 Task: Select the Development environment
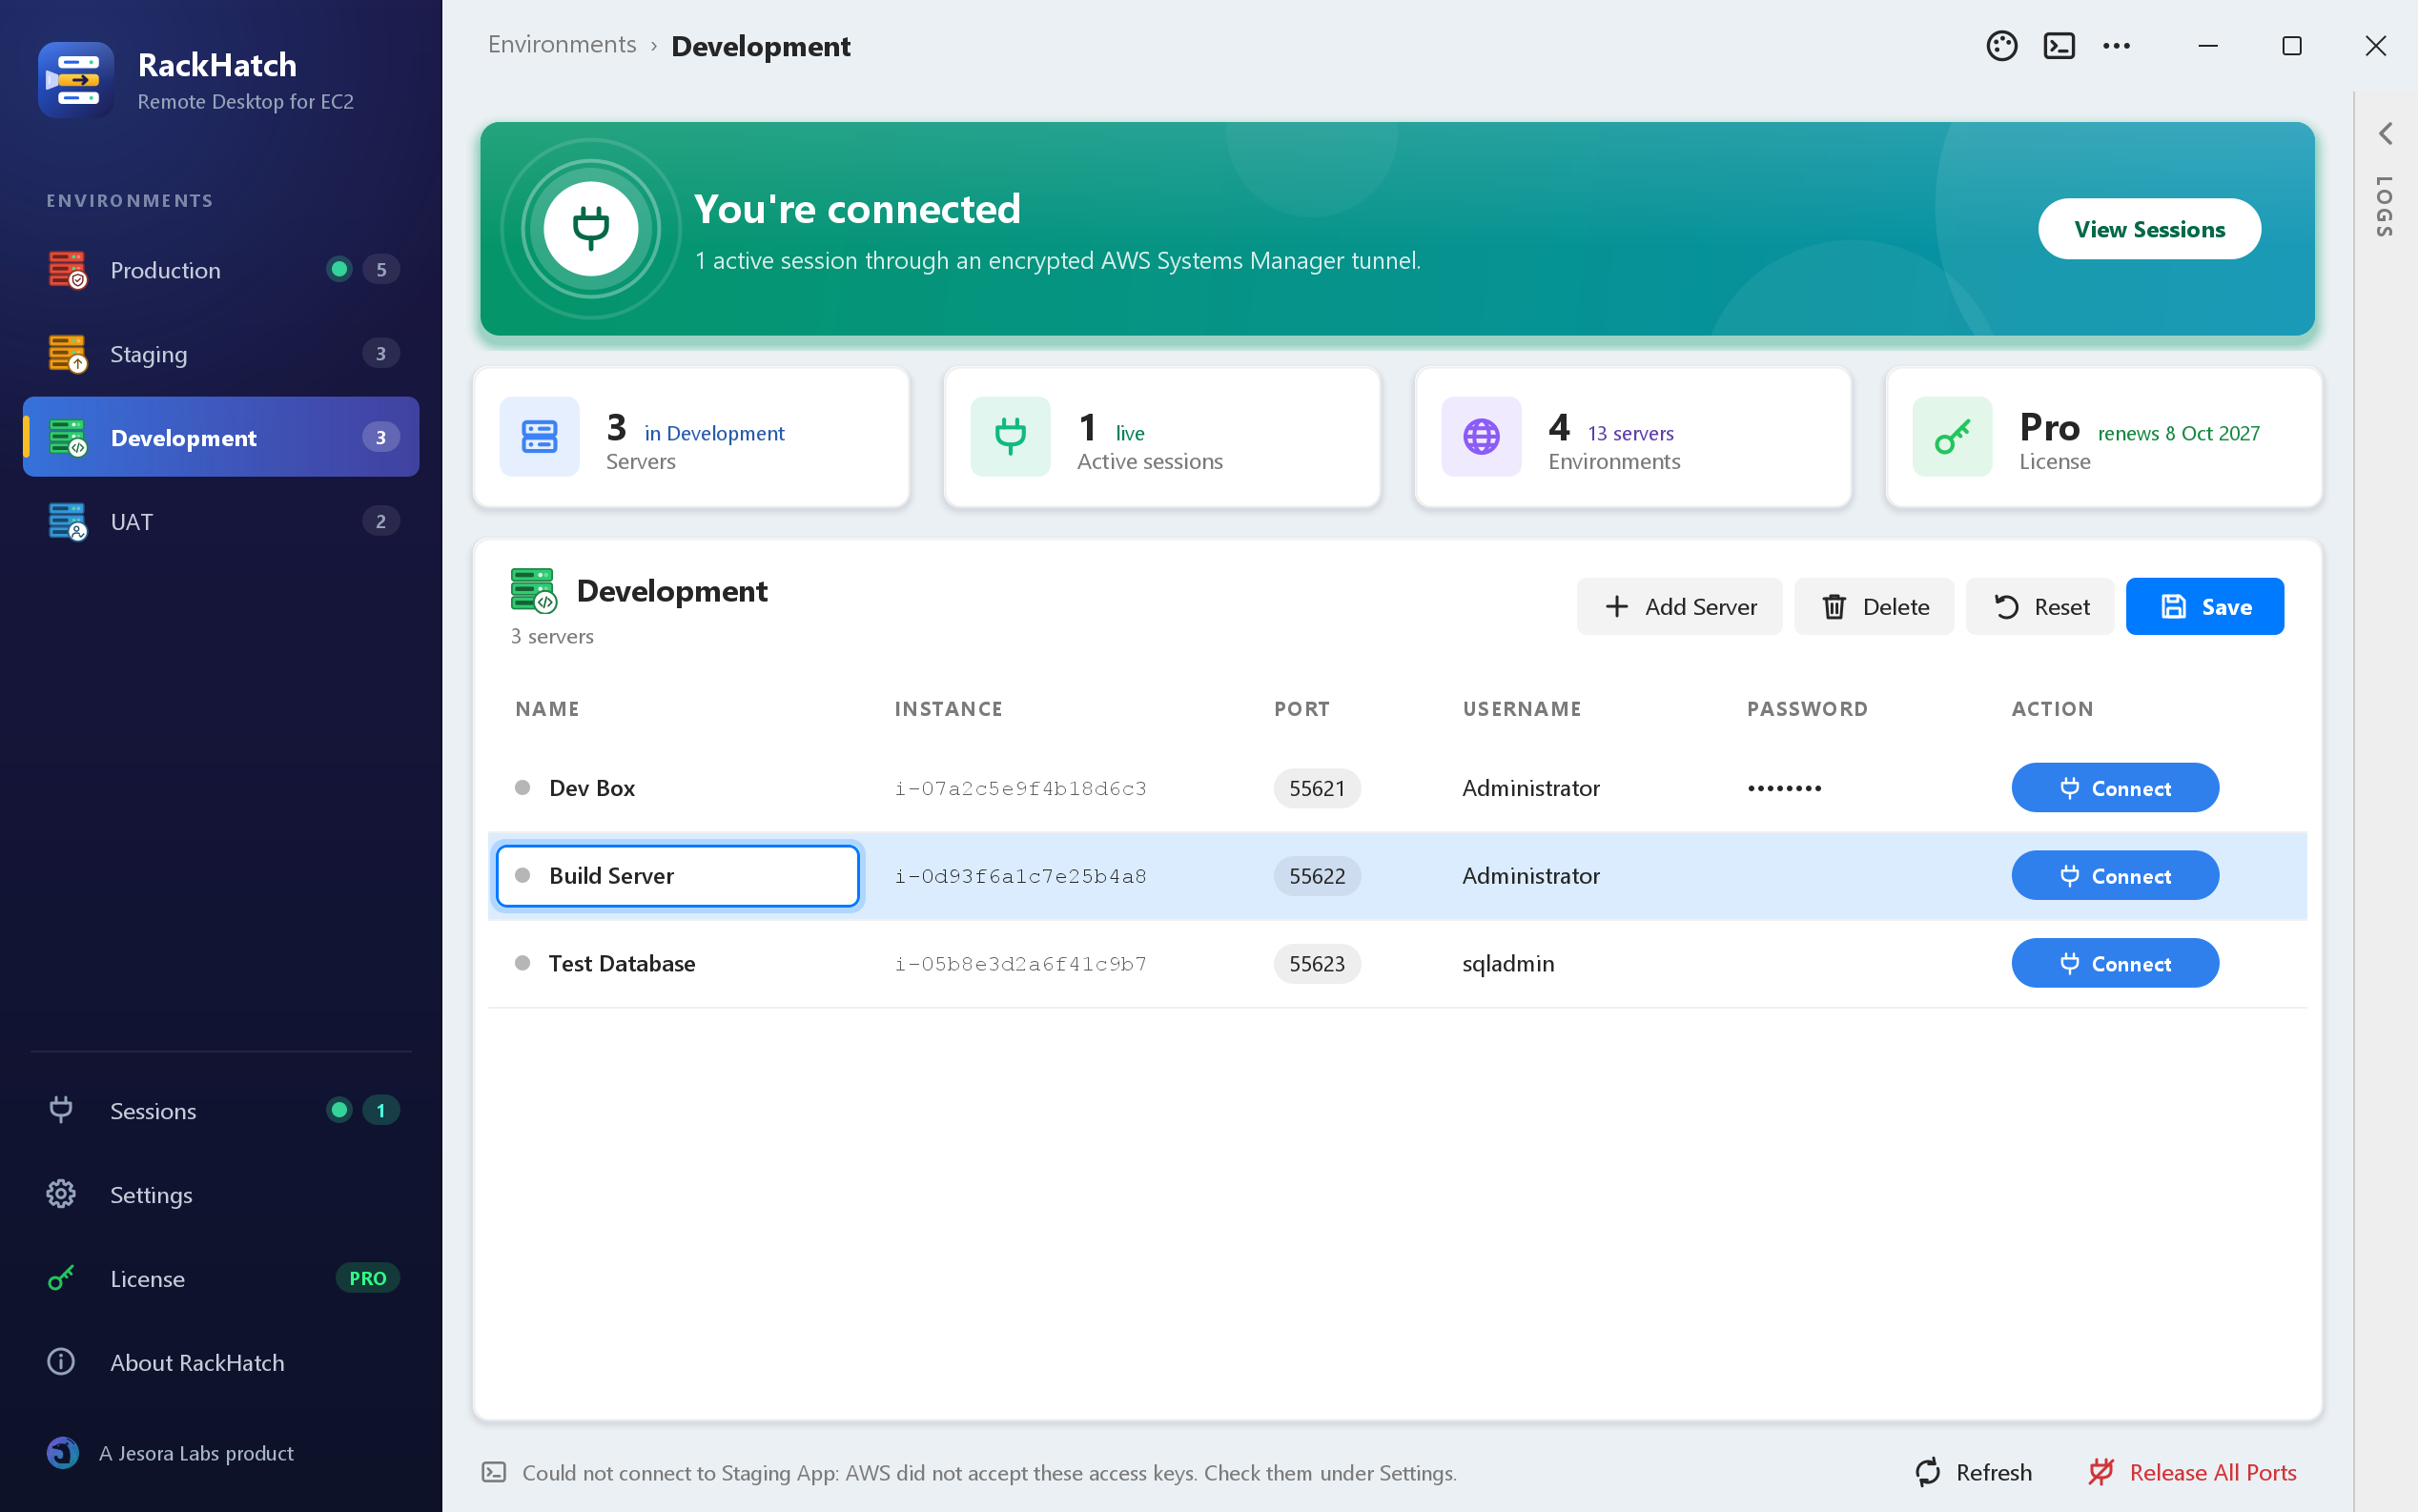[221, 437]
